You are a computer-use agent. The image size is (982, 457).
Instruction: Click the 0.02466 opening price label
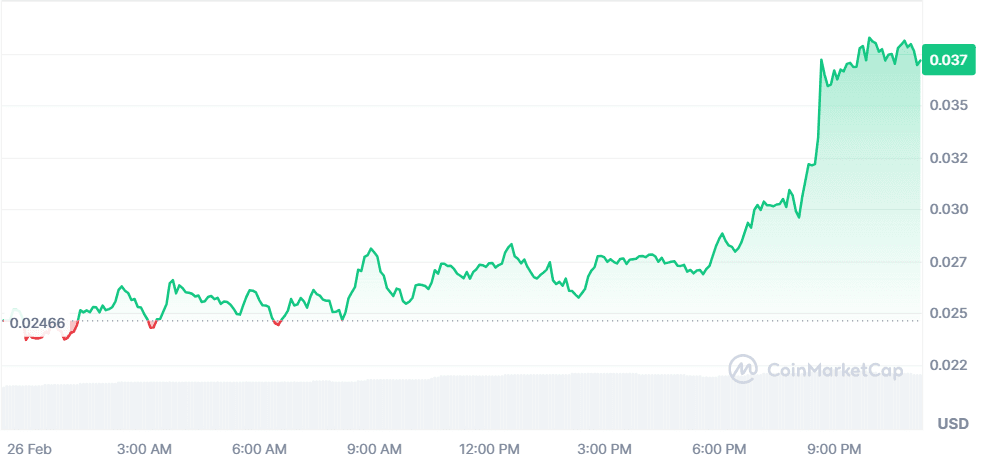tap(37, 323)
